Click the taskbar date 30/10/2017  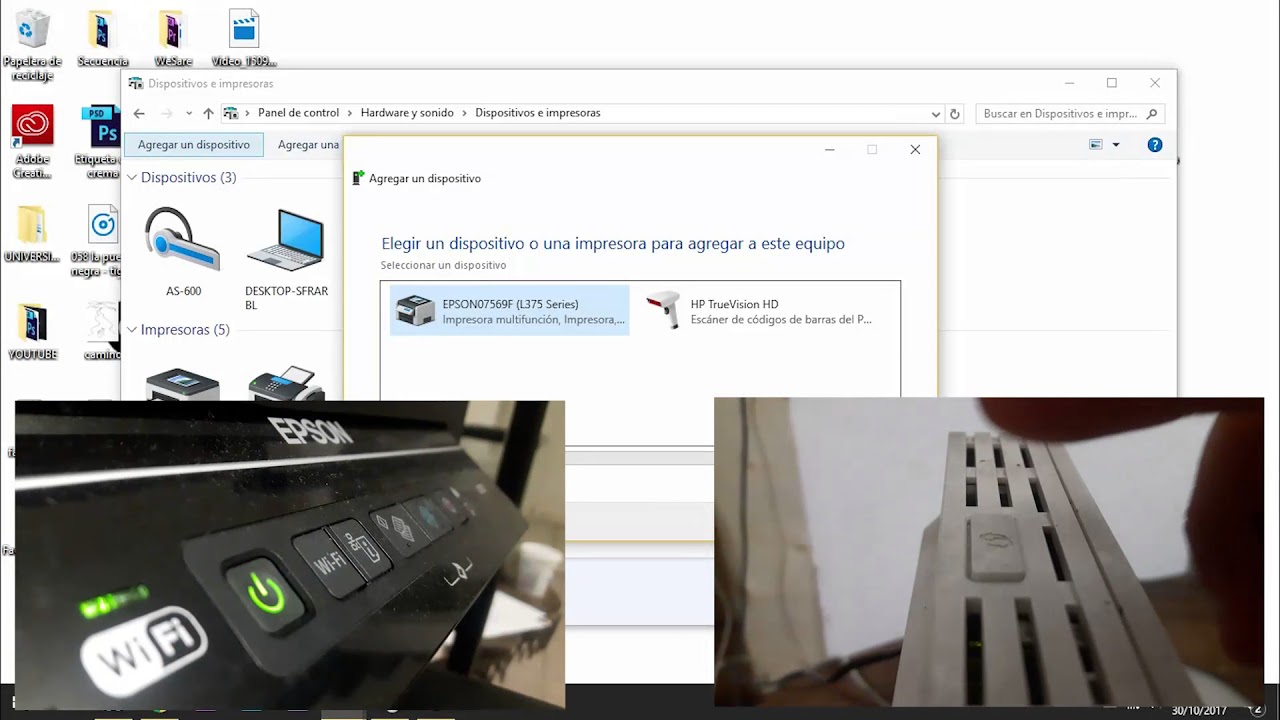(x=1200, y=711)
